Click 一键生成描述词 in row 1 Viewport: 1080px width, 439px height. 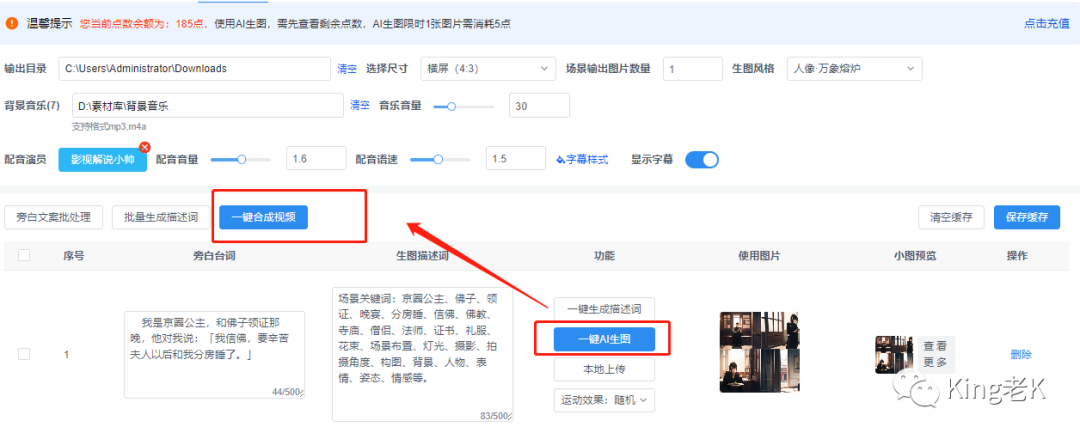(x=604, y=309)
